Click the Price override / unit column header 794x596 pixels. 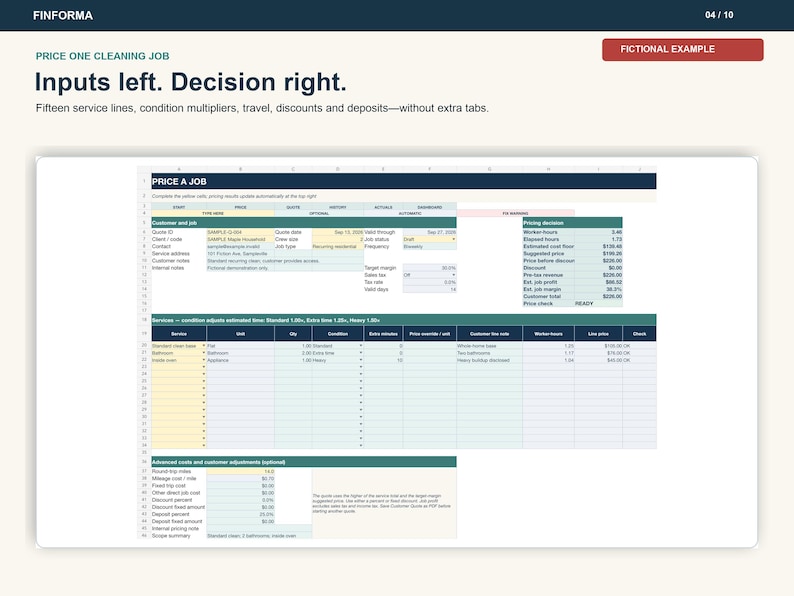point(429,334)
